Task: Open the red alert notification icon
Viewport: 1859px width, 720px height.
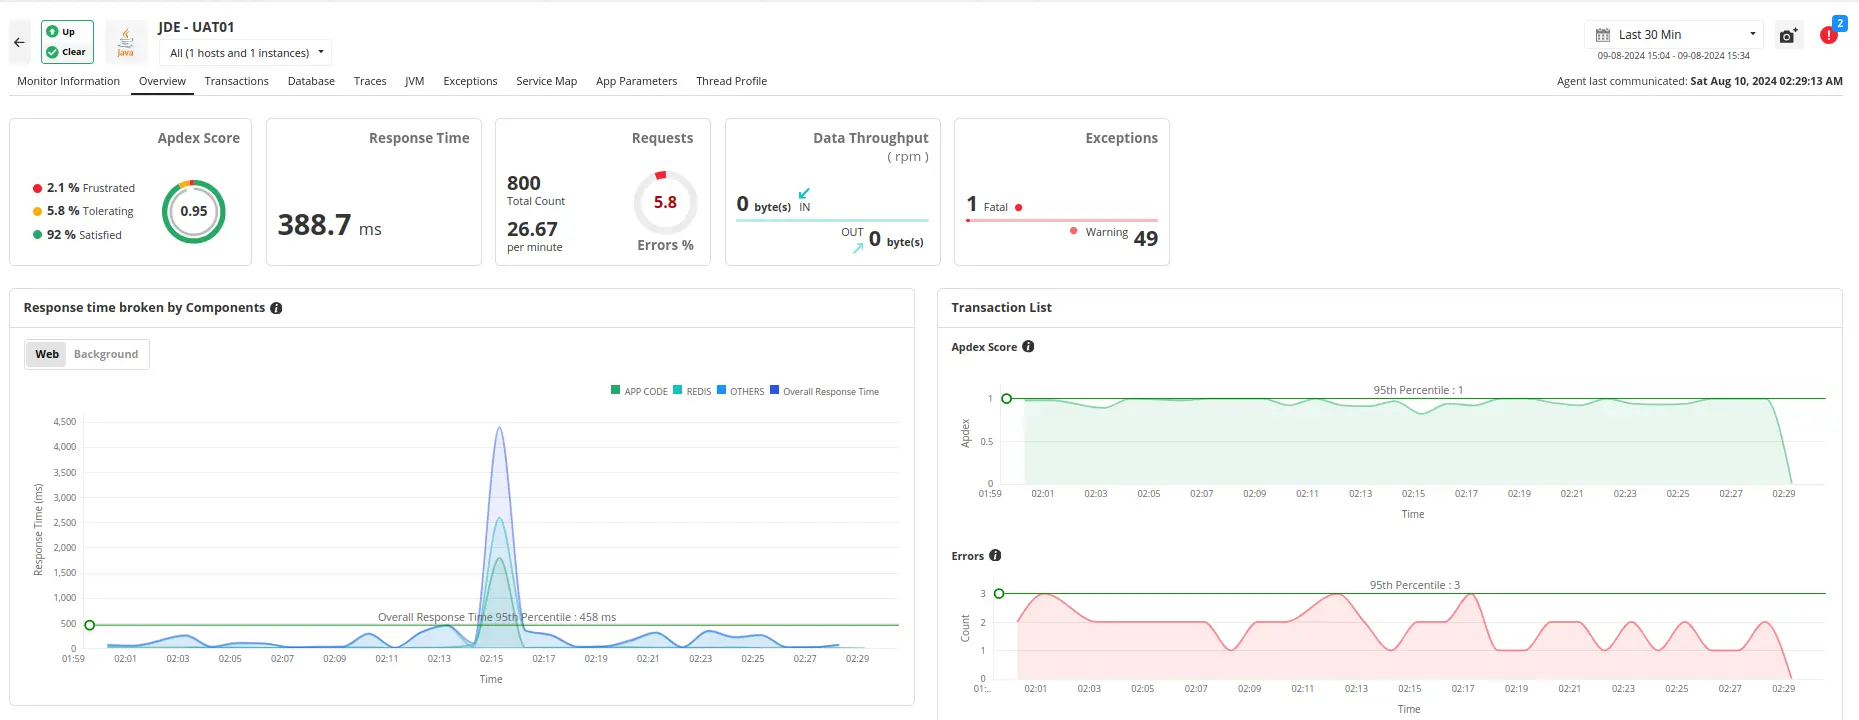Action: 1829,35
